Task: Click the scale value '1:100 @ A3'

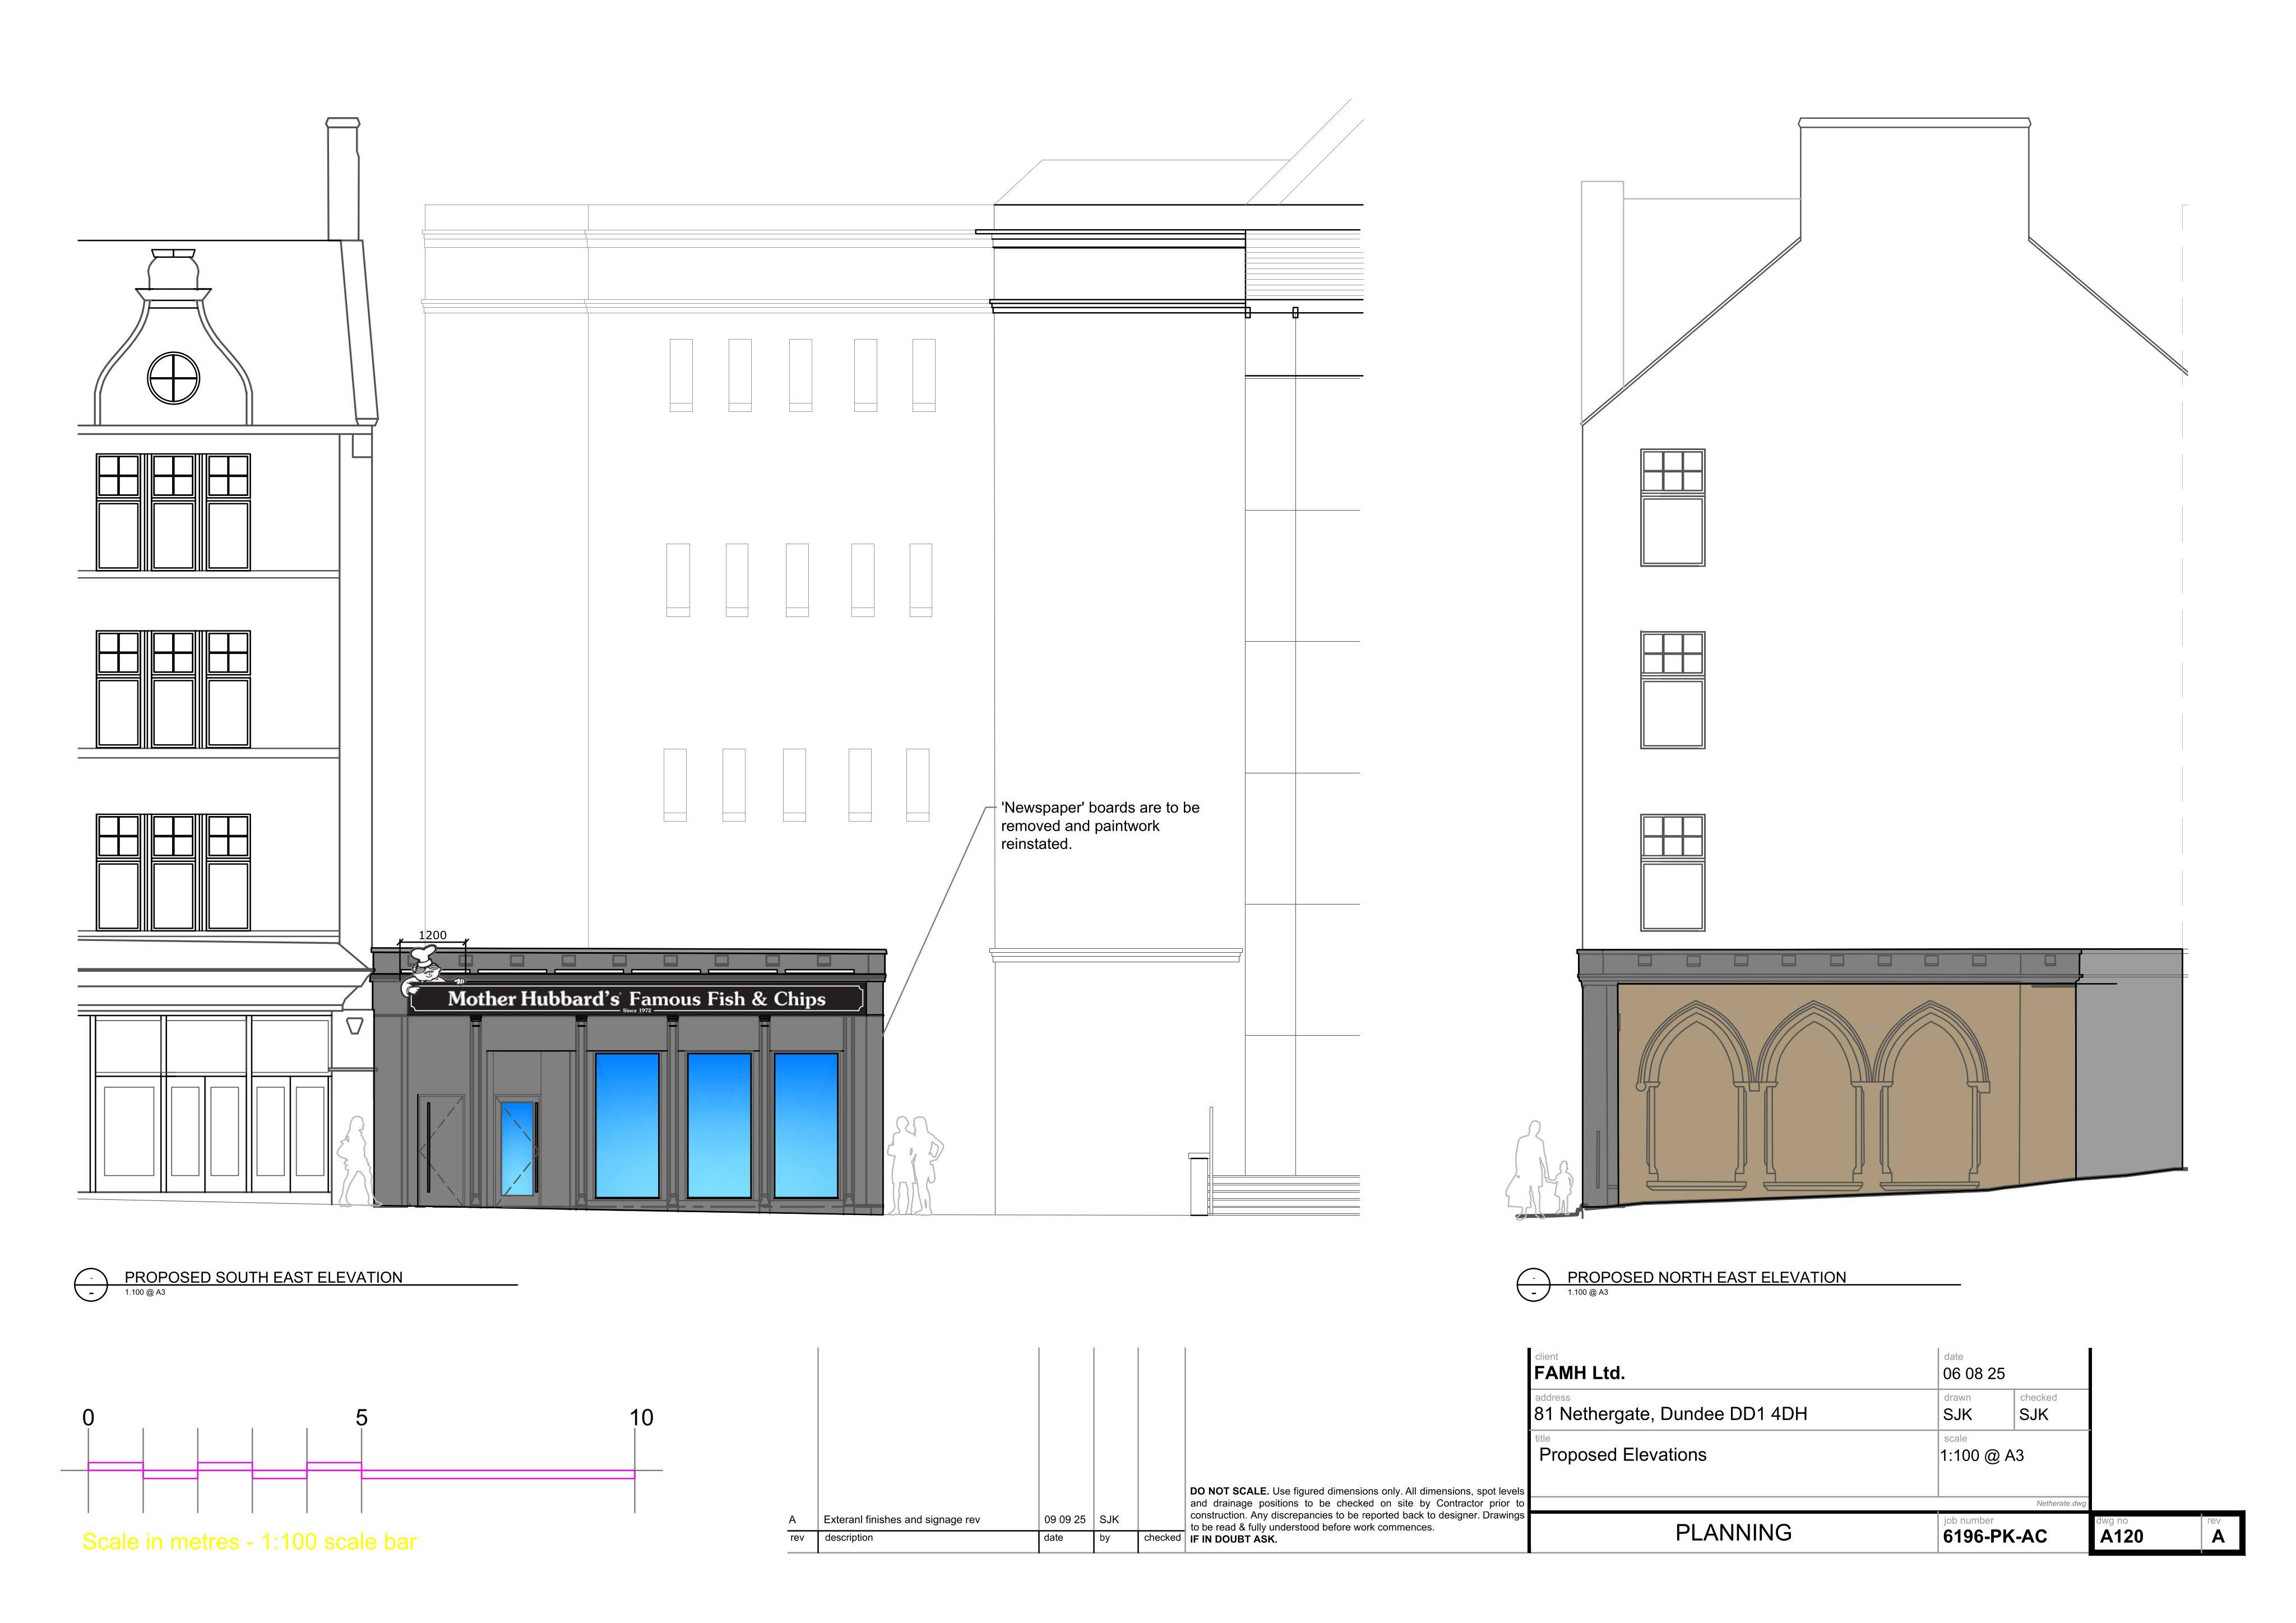Action: tap(1982, 1456)
